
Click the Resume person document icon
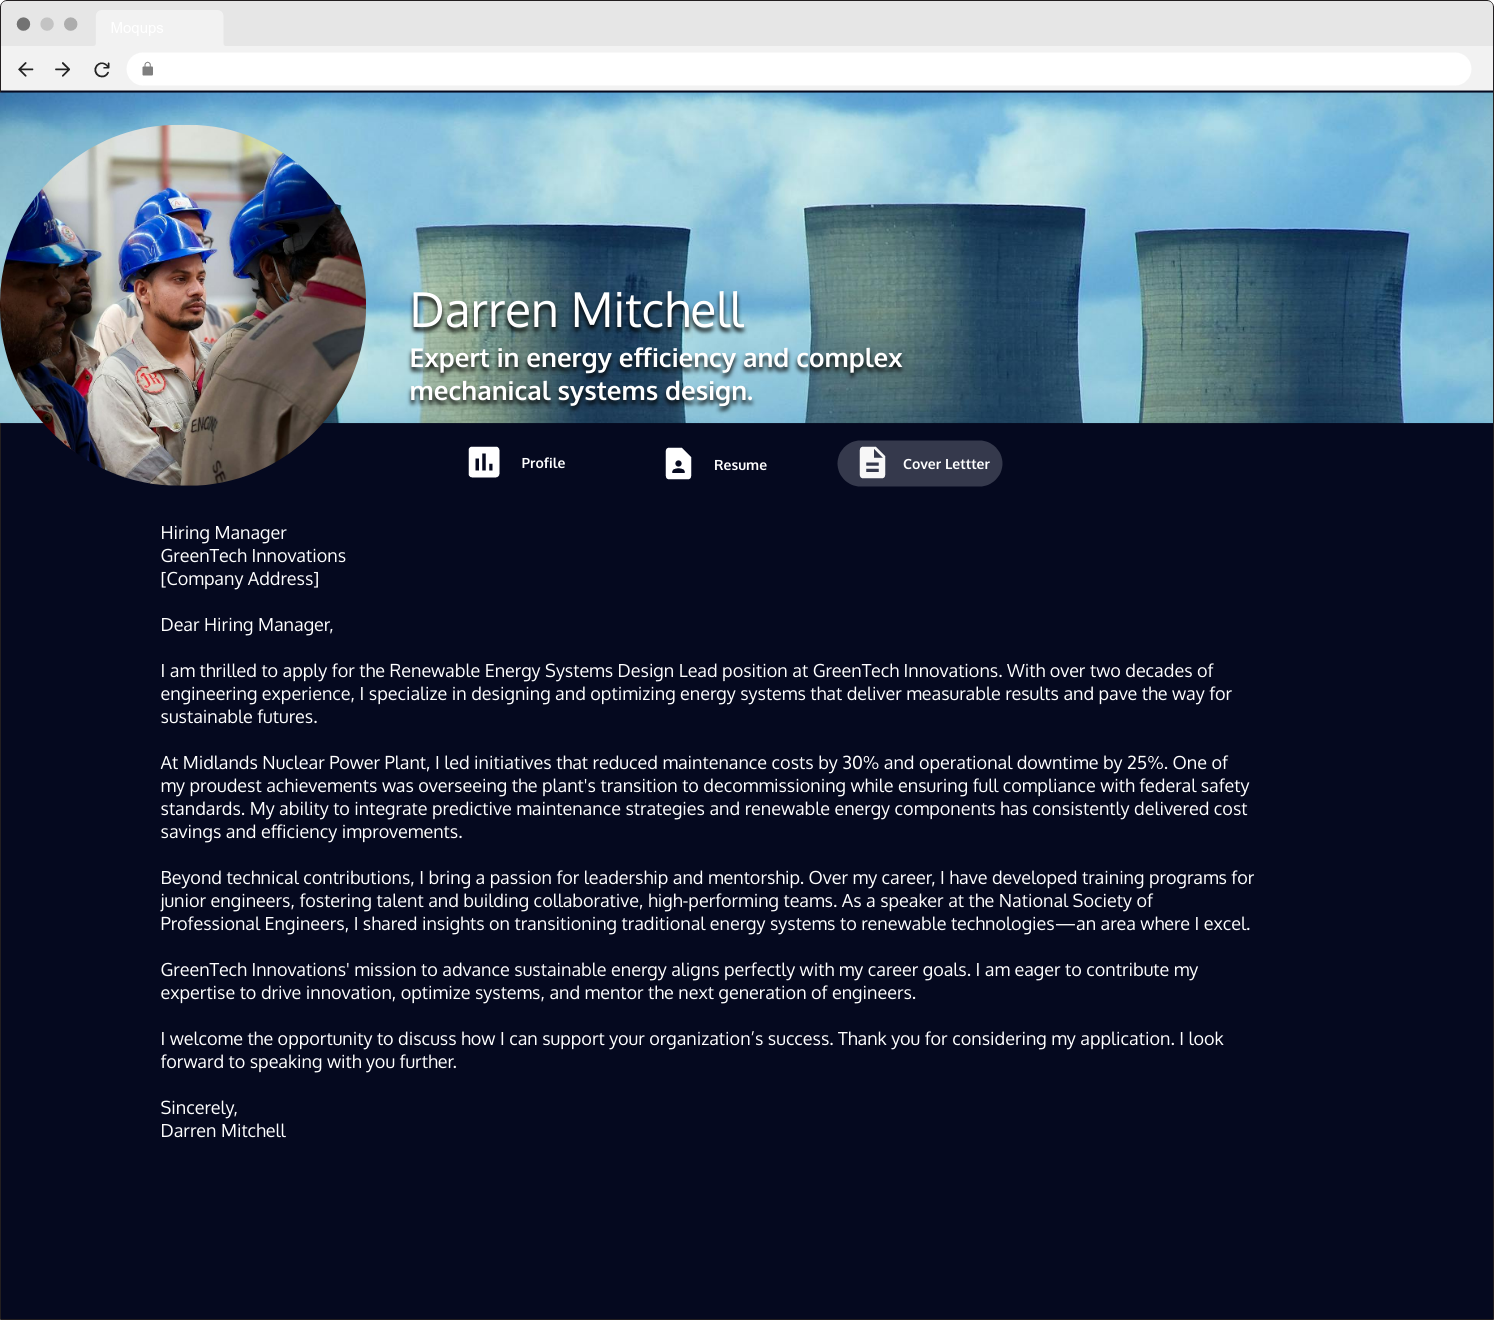(679, 464)
